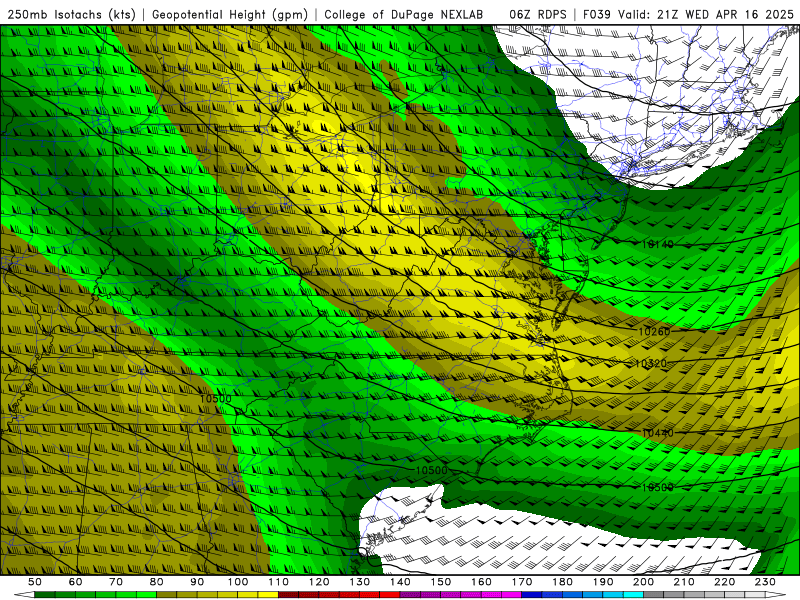
Task: Click the 80 knot color scale label
Action: pyautogui.click(x=157, y=582)
